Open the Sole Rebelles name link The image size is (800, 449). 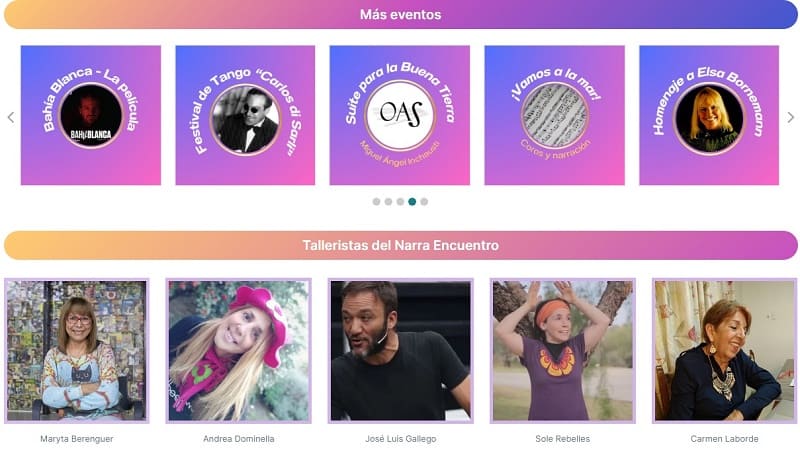click(x=562, y=439)
